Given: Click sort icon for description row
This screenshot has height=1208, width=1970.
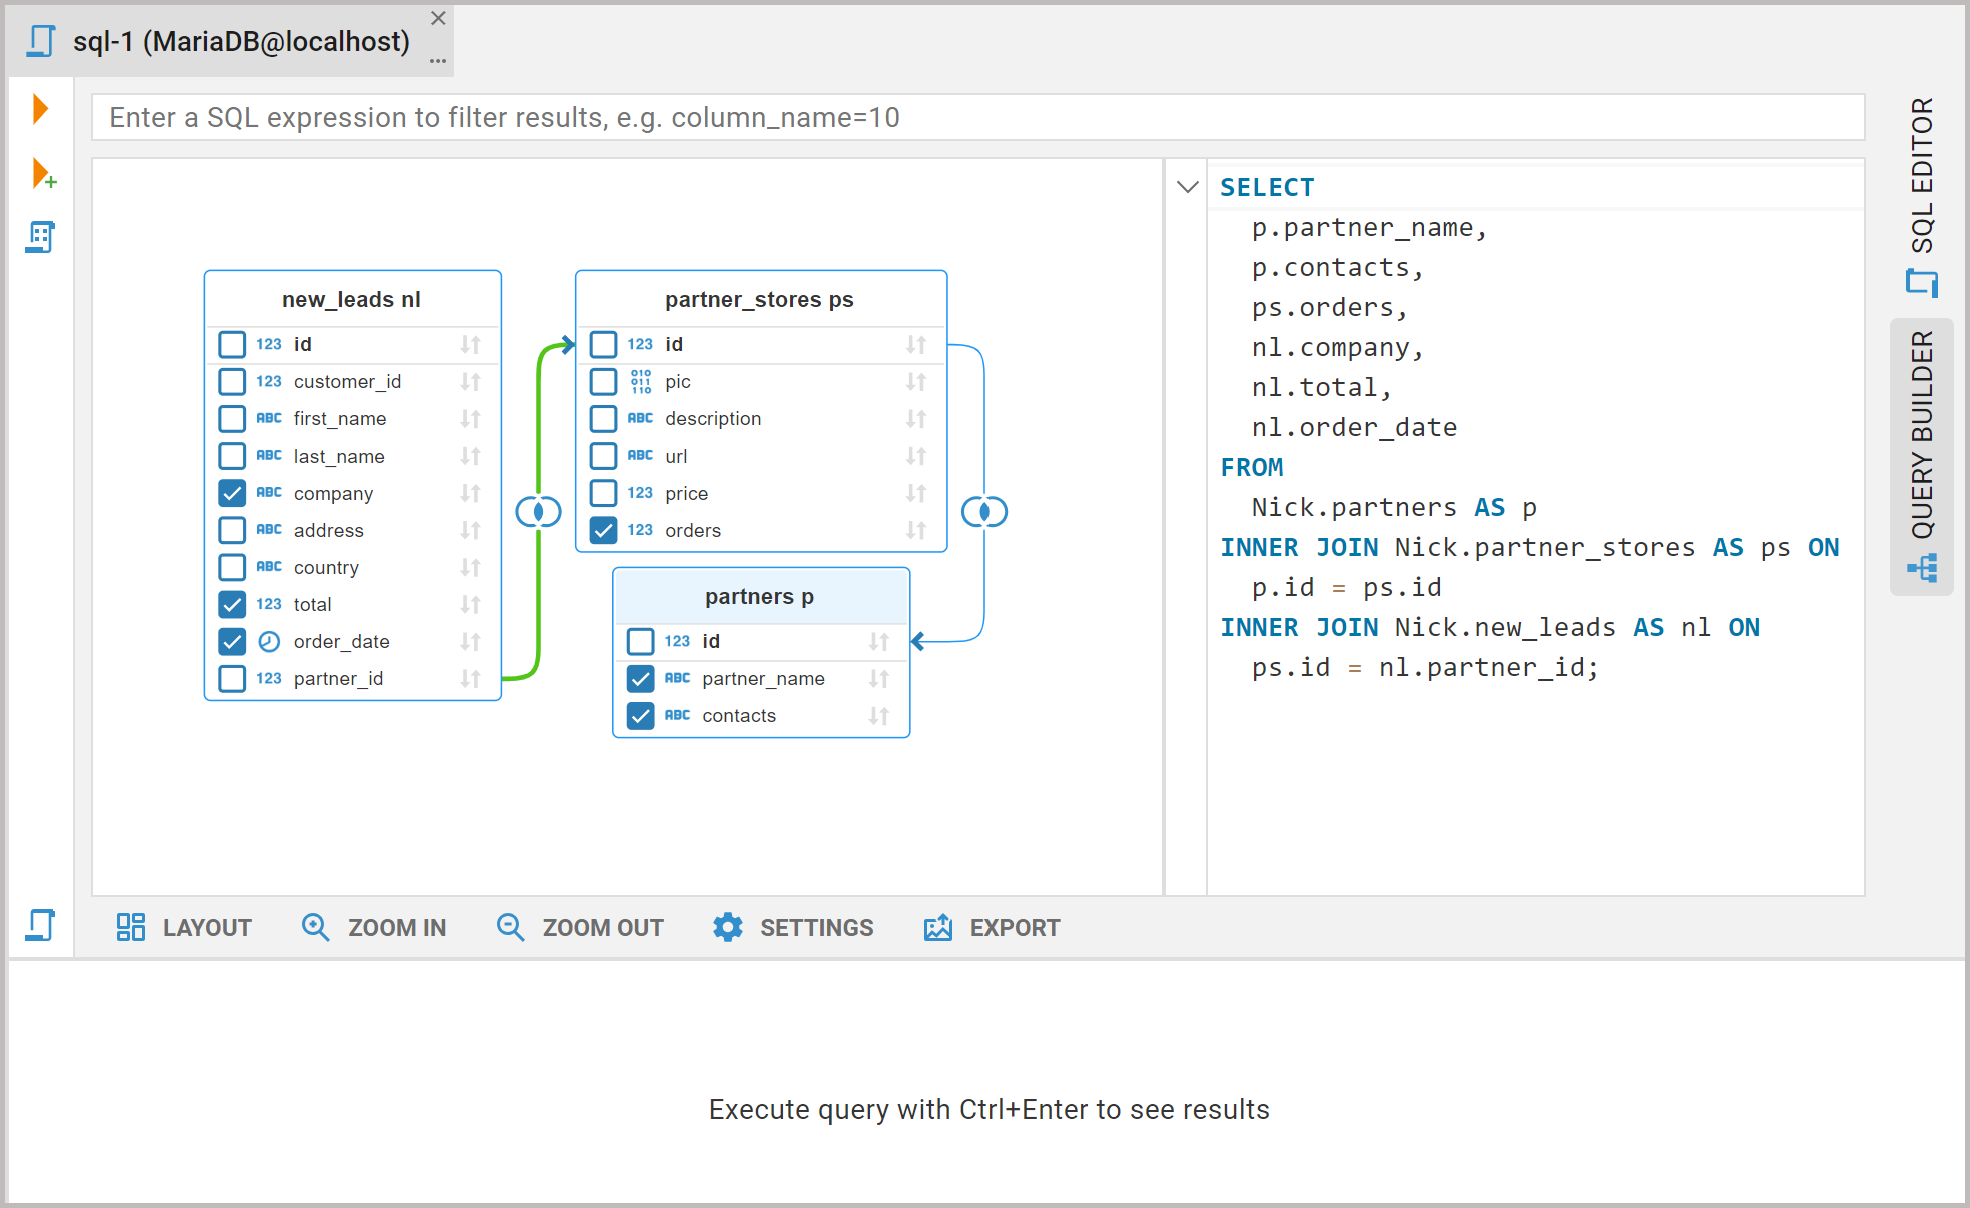Looking at the screenshot, I should pyautogui.click(x=915, y=419).
